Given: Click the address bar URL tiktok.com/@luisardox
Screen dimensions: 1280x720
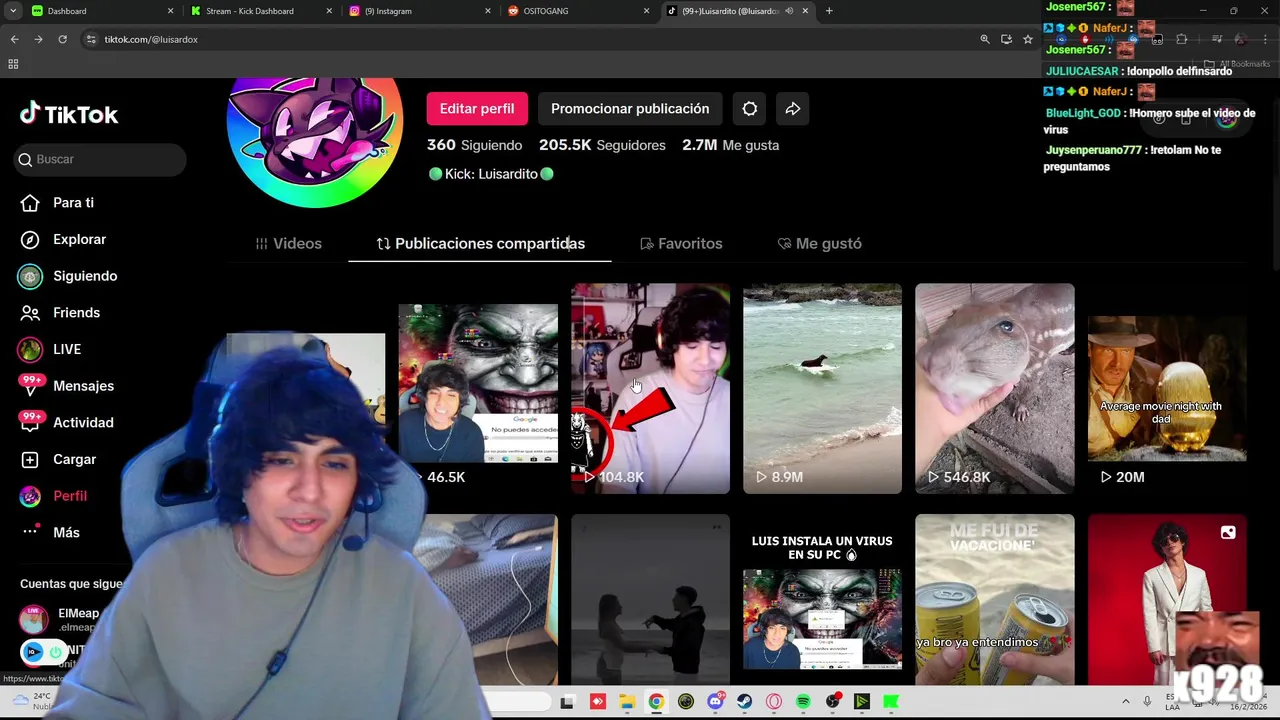Looking at the screenshot, I should (x=151, y=39).
